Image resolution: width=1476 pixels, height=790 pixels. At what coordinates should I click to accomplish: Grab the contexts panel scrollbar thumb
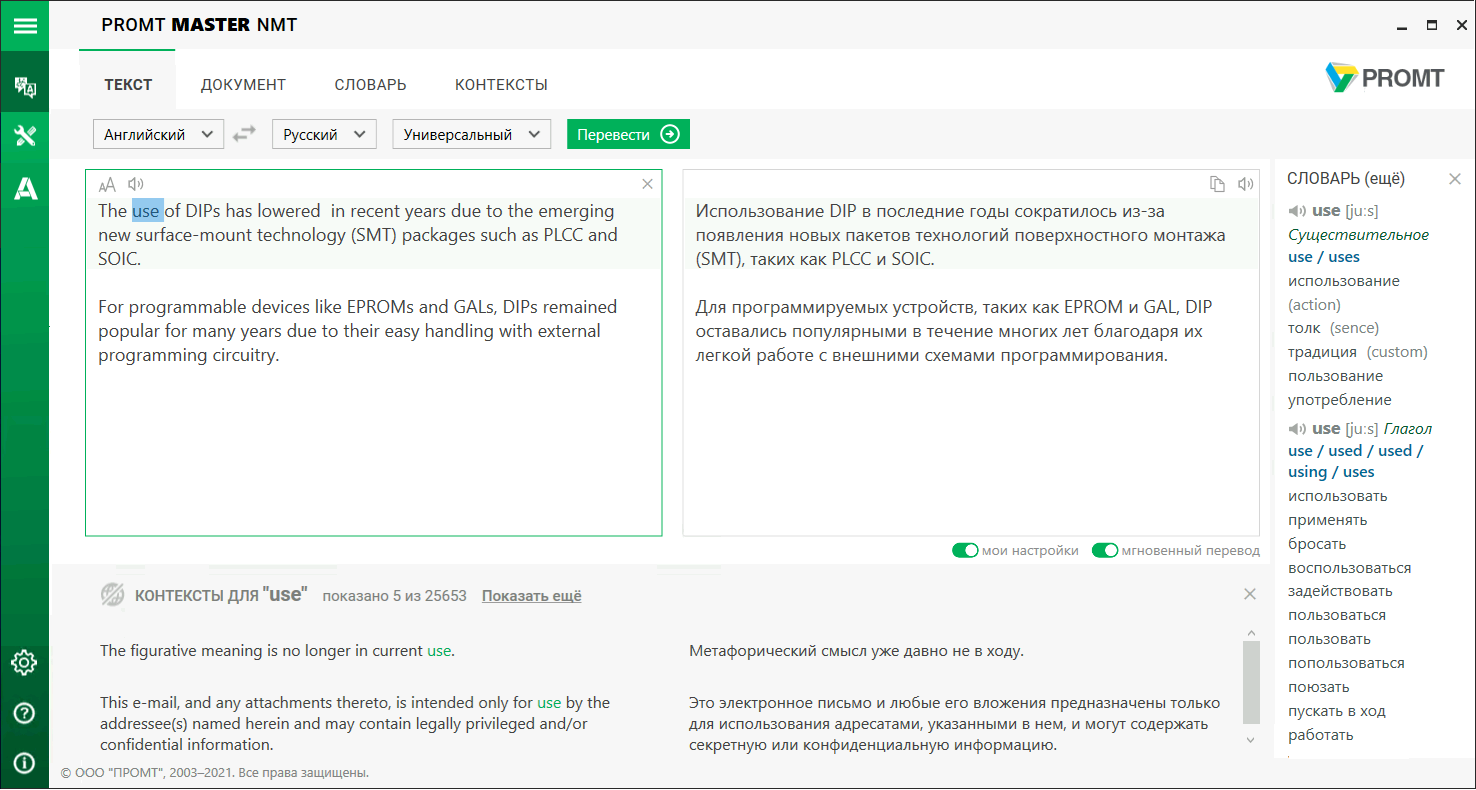click(x=1251, y=683)
